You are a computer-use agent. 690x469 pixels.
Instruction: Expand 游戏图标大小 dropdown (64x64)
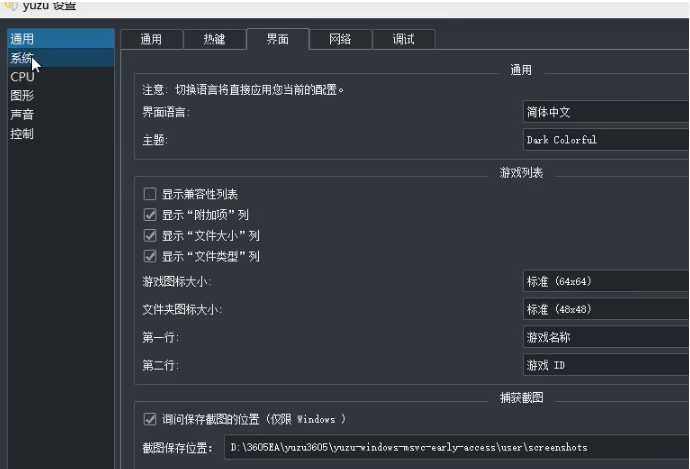(x=605, y=282)
